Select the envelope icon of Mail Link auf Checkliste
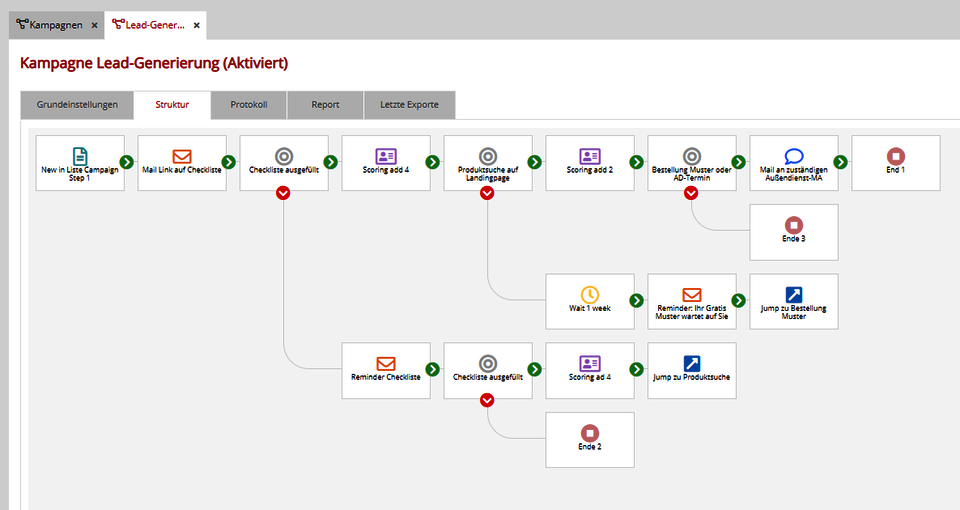The width and height of the screenshot is (960, 510). click(x=182, y=156)
